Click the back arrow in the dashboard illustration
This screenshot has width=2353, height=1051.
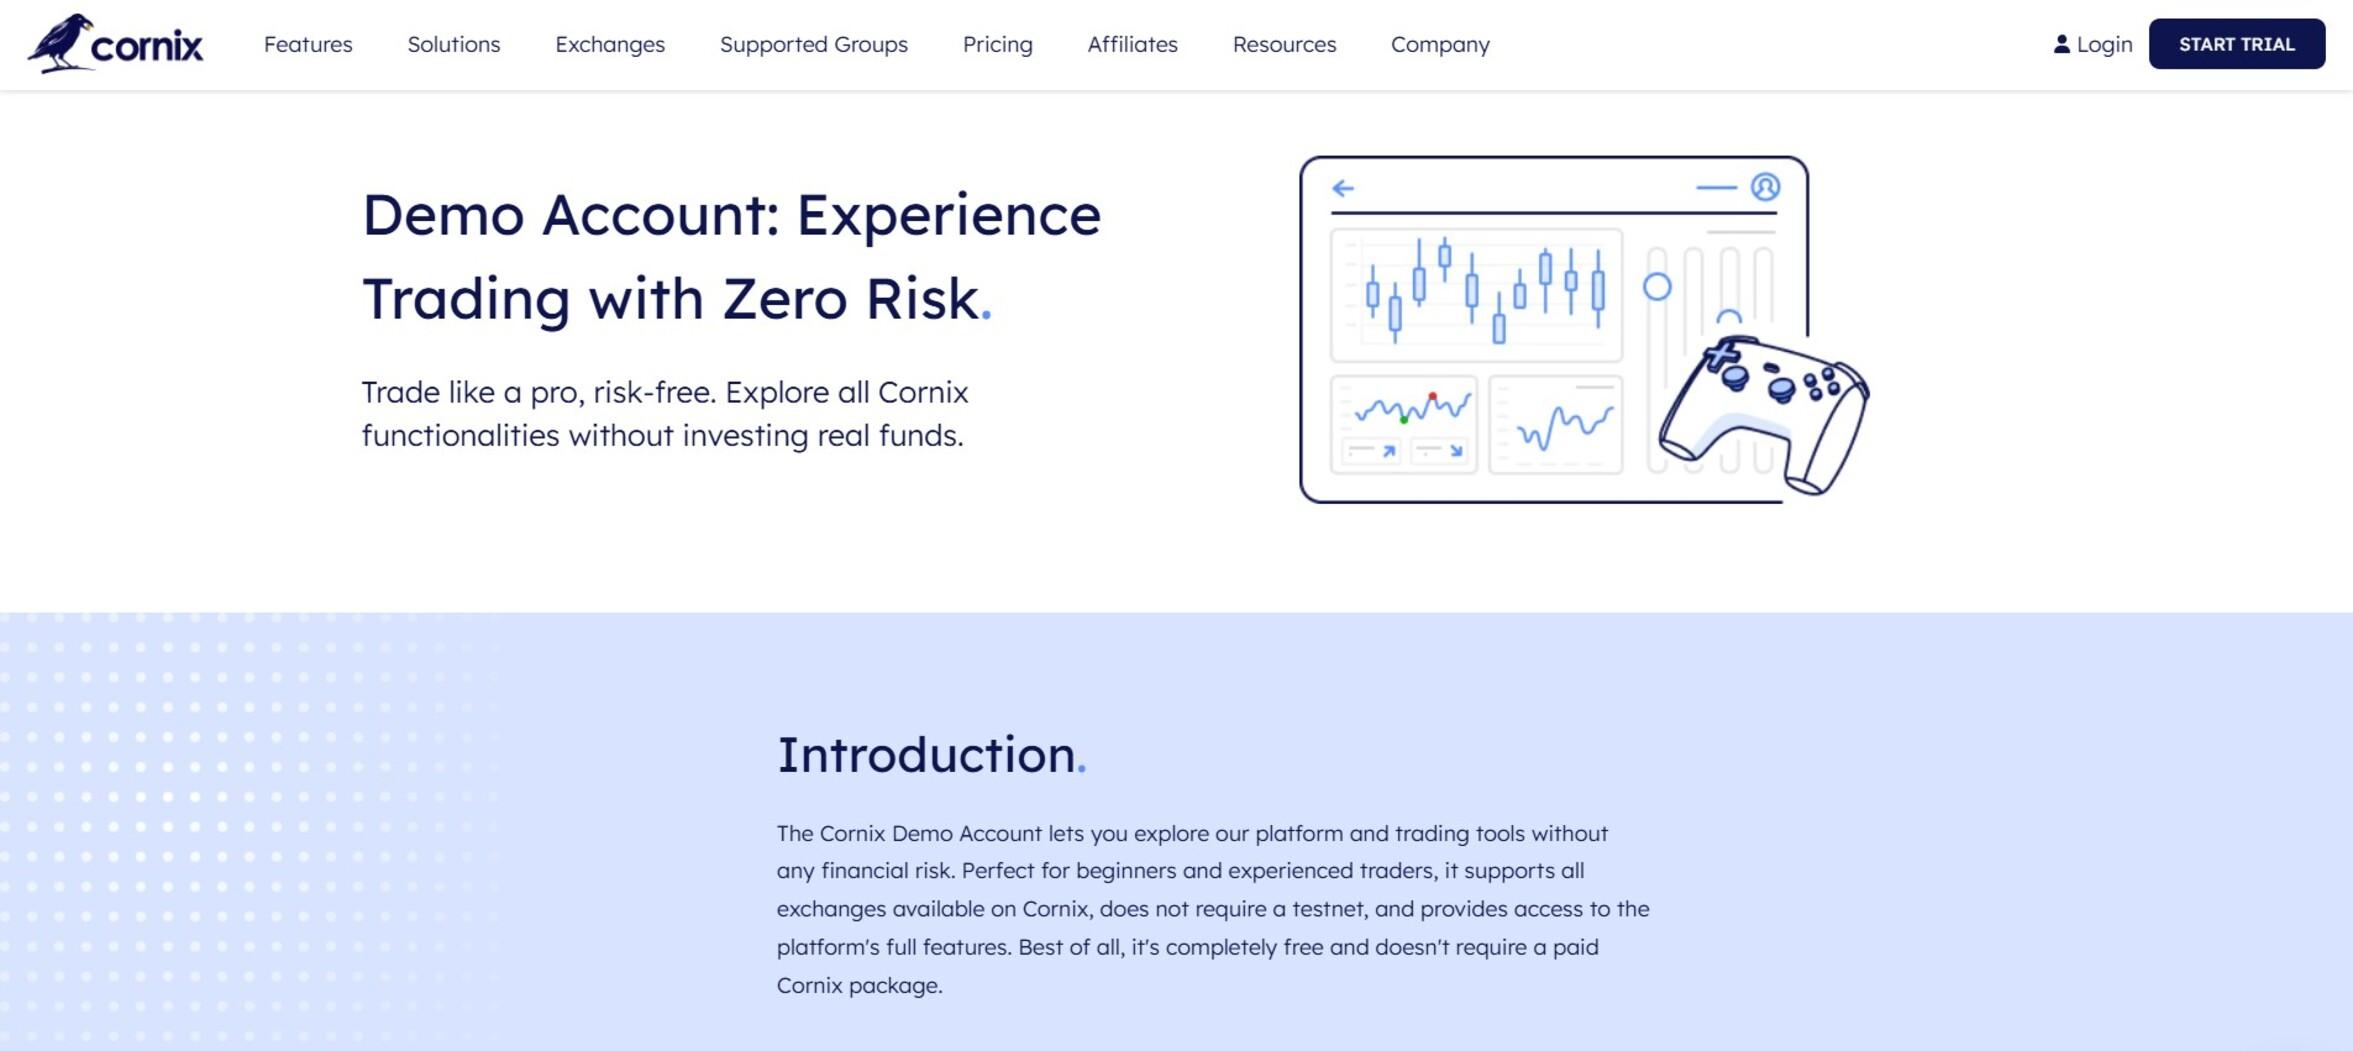pyautogui.click(x=1341, y=187)
